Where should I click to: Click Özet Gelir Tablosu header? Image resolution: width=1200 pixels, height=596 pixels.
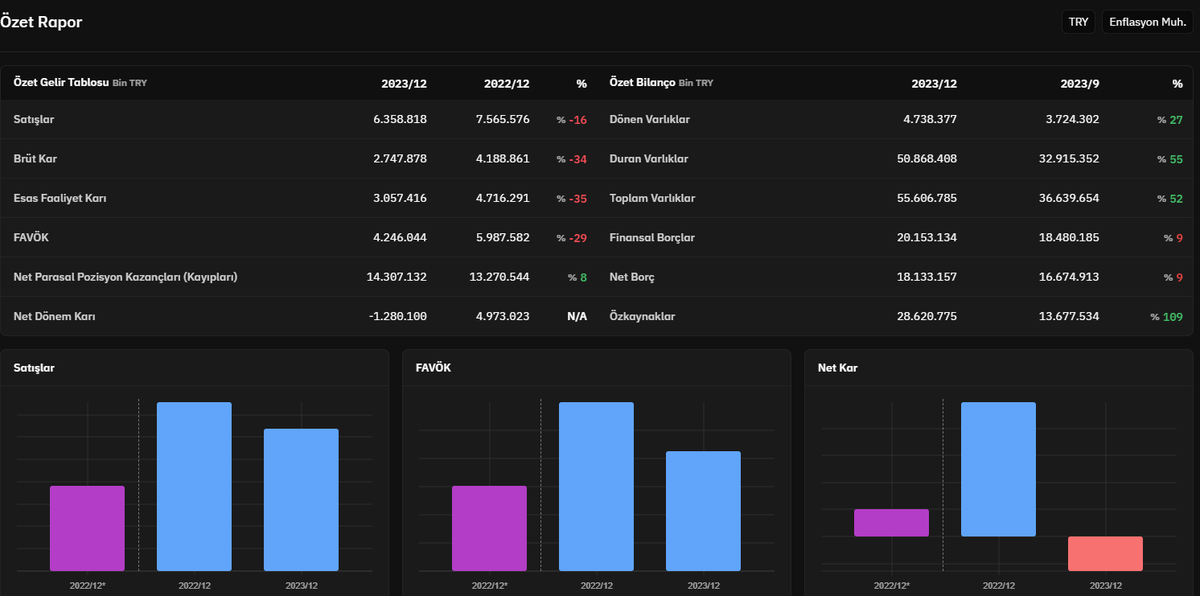(80, 83)
